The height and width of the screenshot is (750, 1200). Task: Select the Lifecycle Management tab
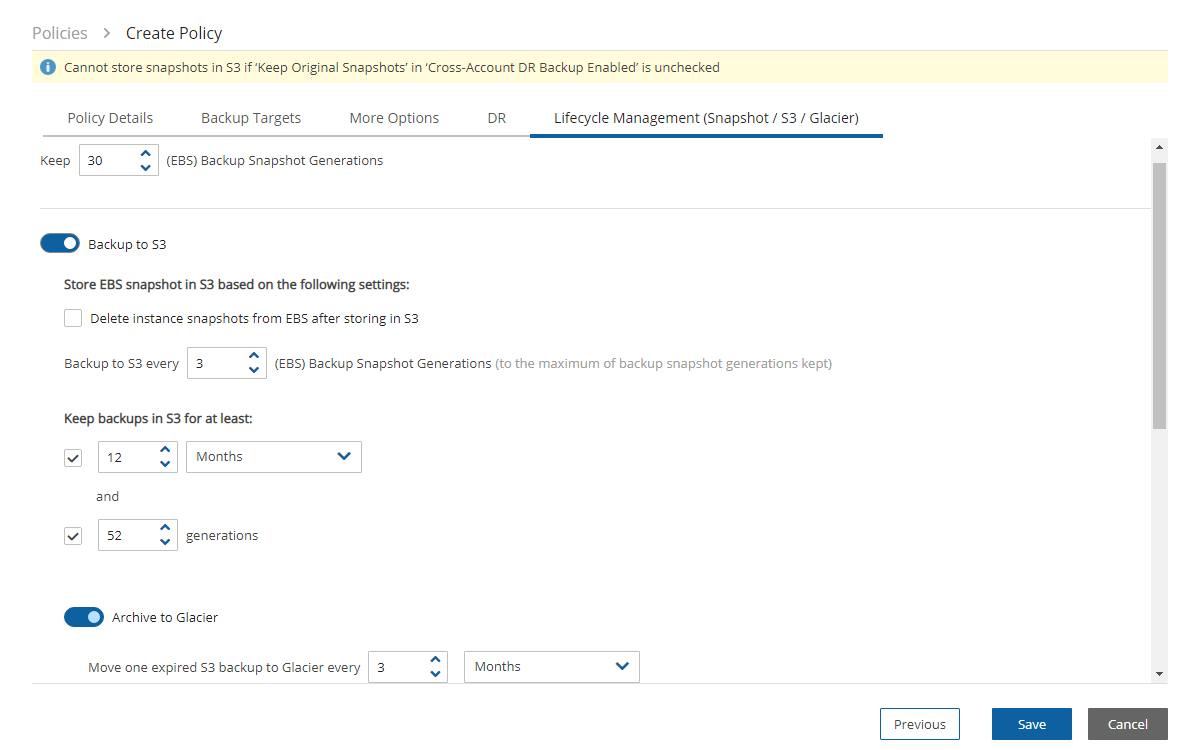coord(706,118)
